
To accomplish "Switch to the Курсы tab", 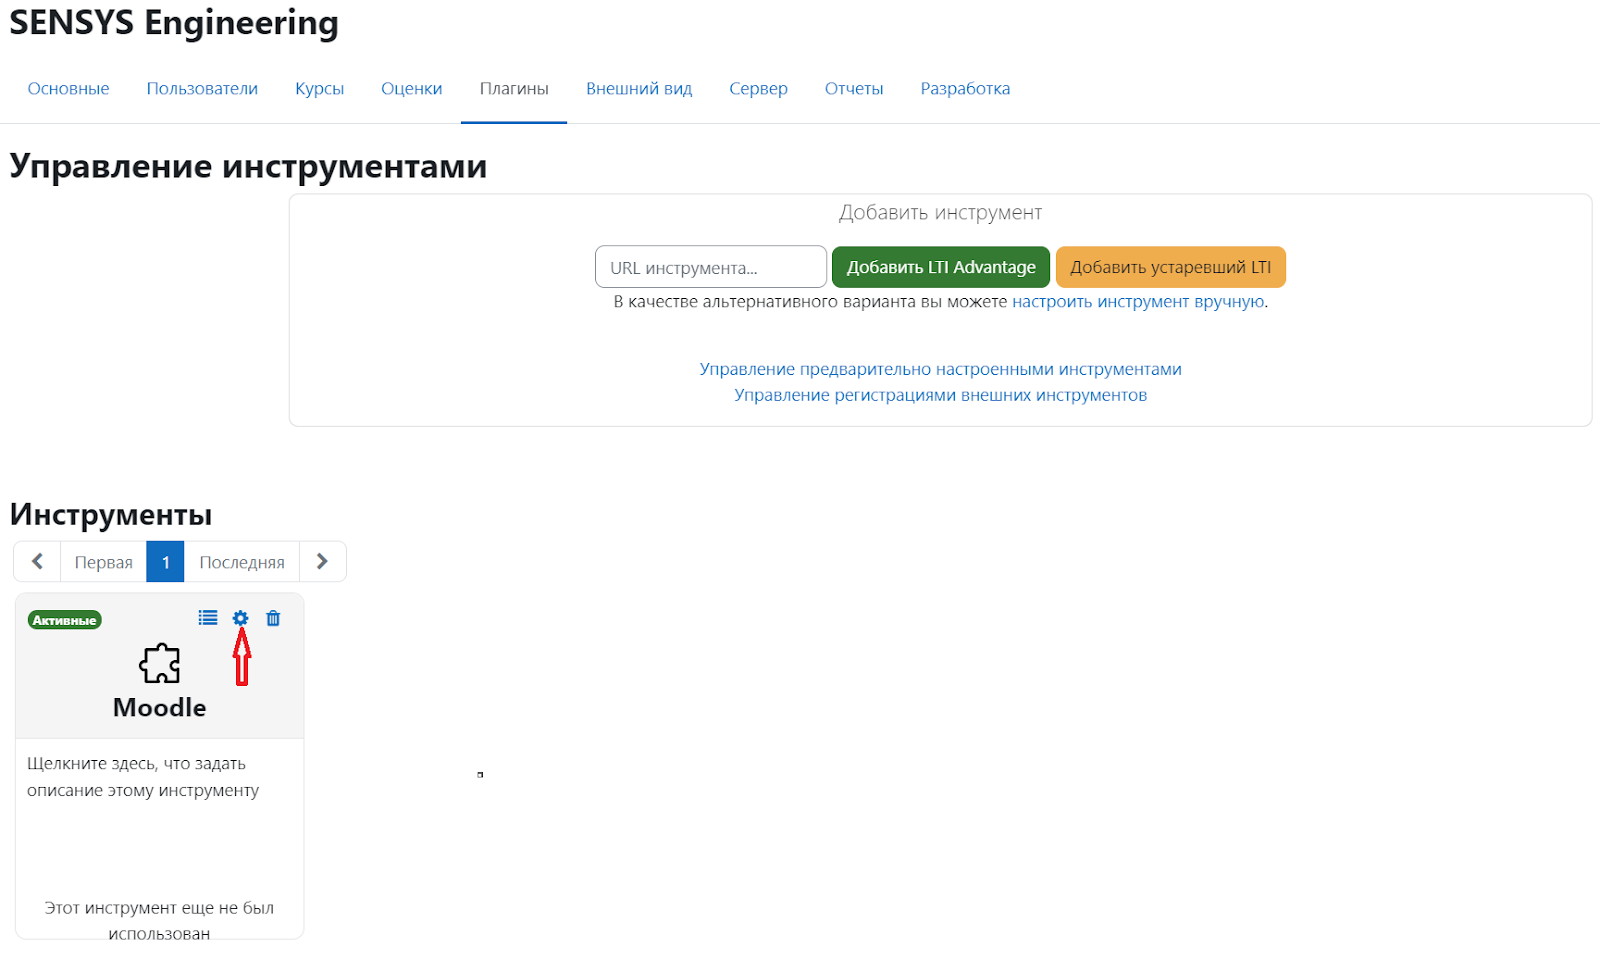I will 319,89.
